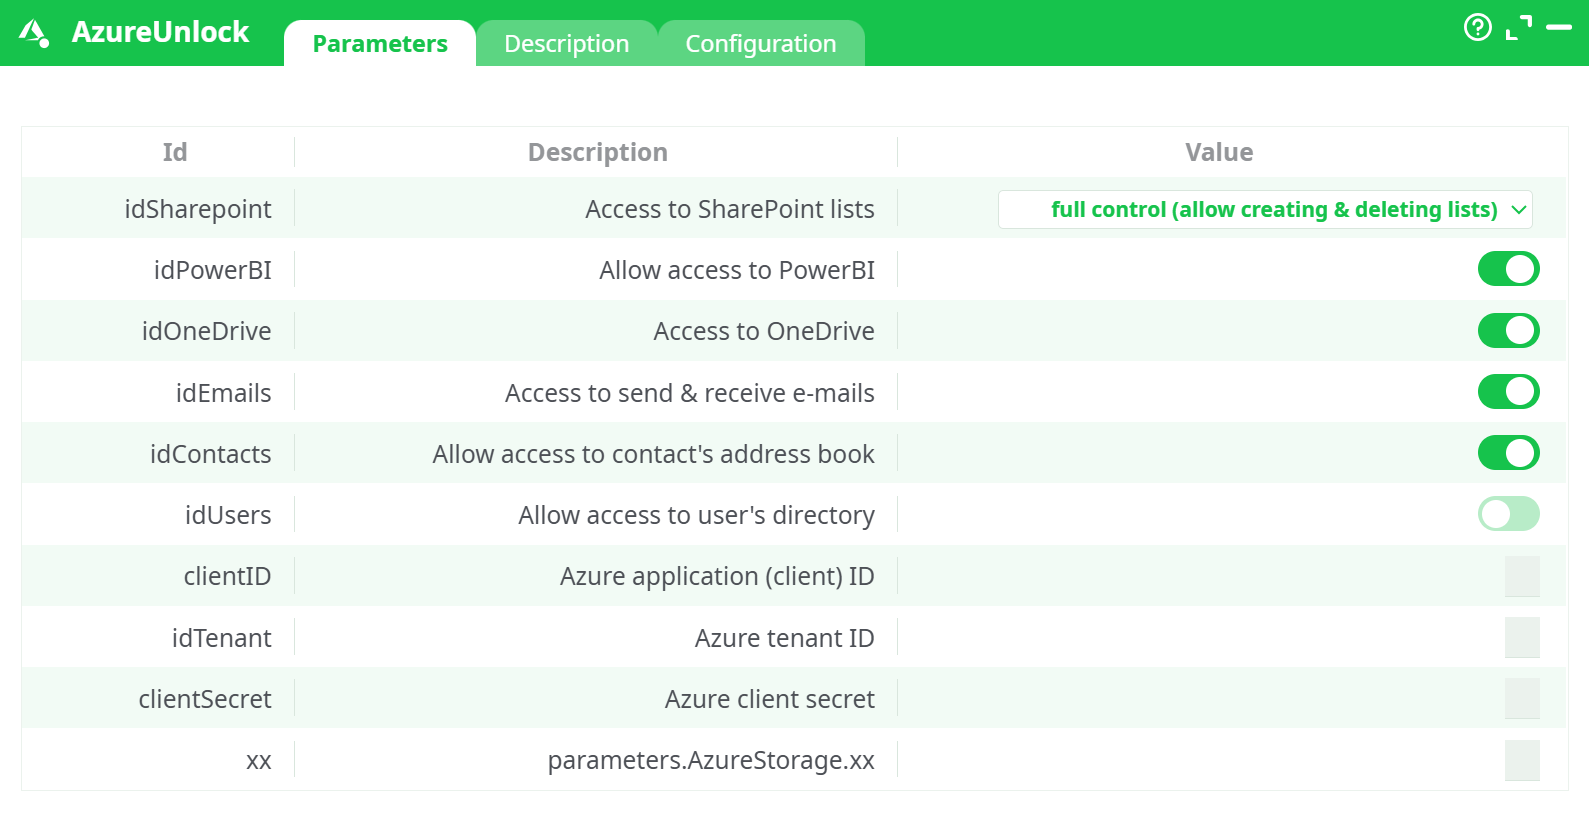
Task: Click 'Access to SharePoint lists' description
Action: coord(730,209)
